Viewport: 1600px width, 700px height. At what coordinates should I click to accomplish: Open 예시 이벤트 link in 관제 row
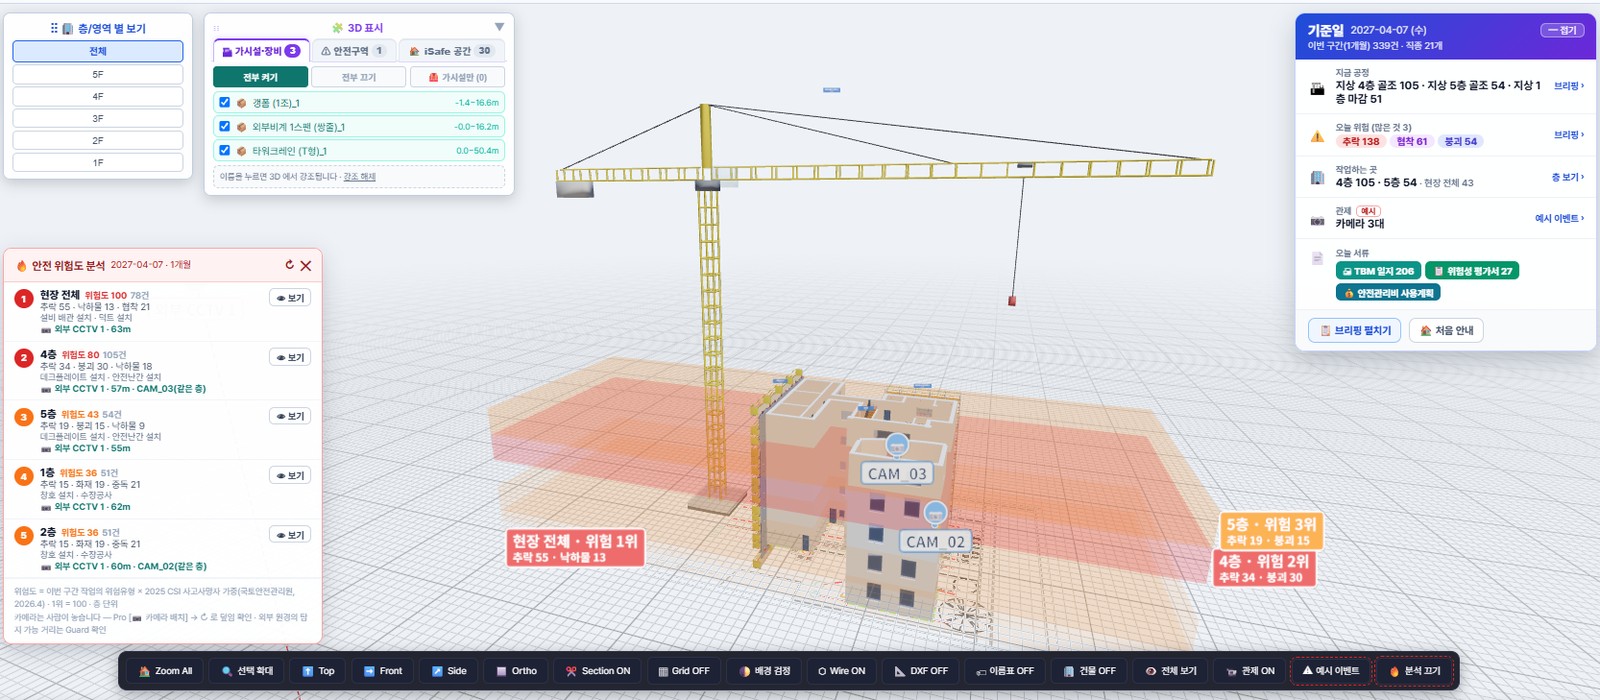click(x=1560, y=218)
